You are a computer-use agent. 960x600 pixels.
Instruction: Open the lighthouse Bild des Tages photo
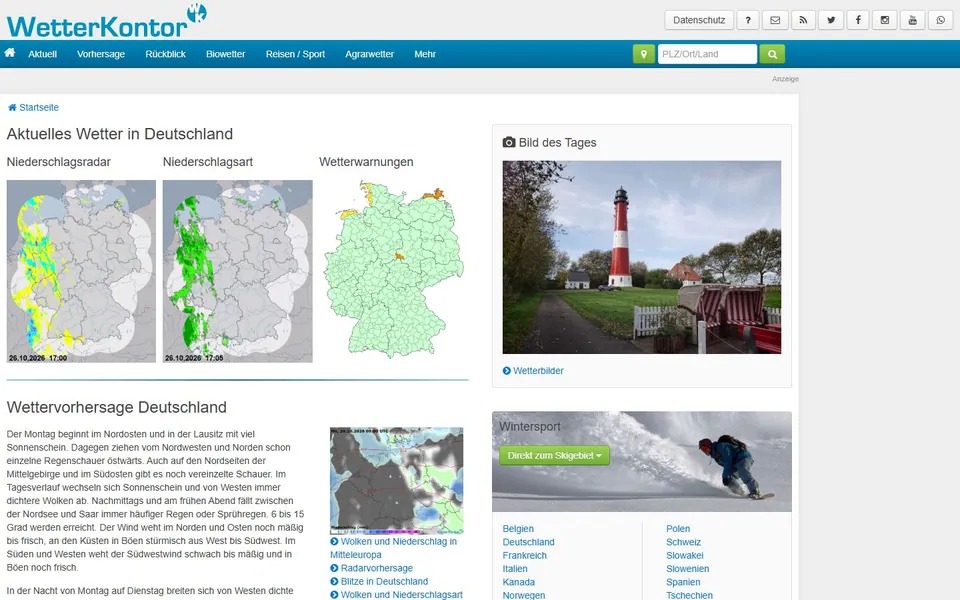(642, 257)
